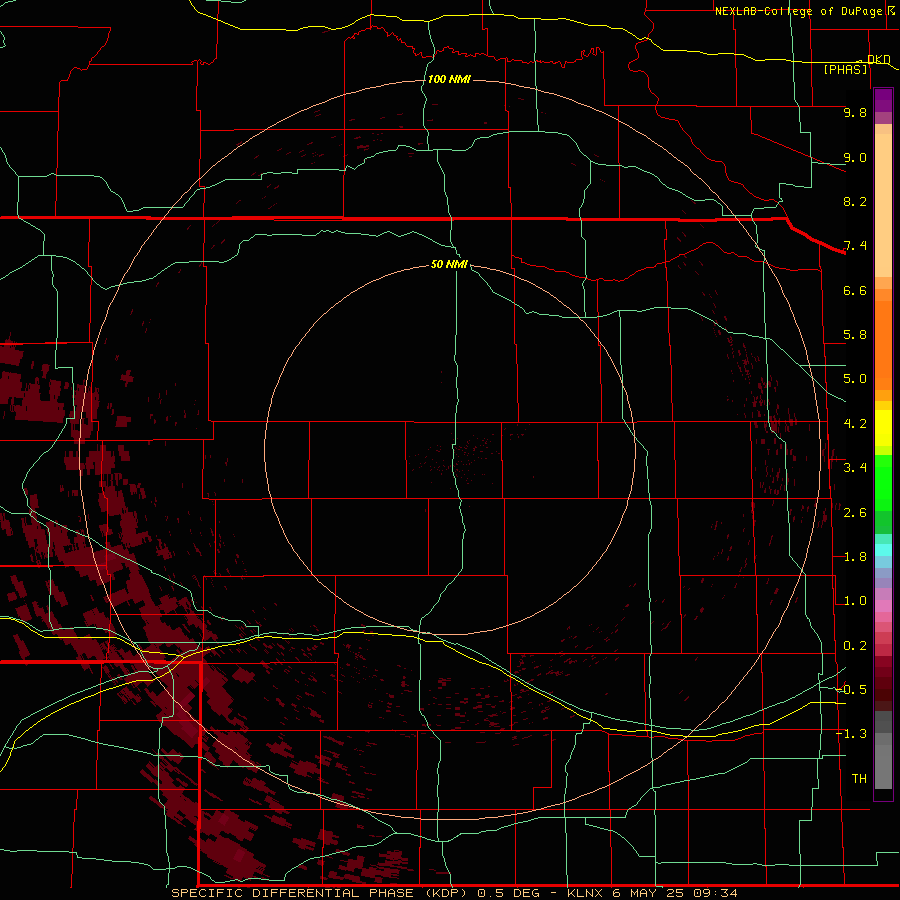
Task: Pick the bright yellow color bar segment
Action: (883, 428)
